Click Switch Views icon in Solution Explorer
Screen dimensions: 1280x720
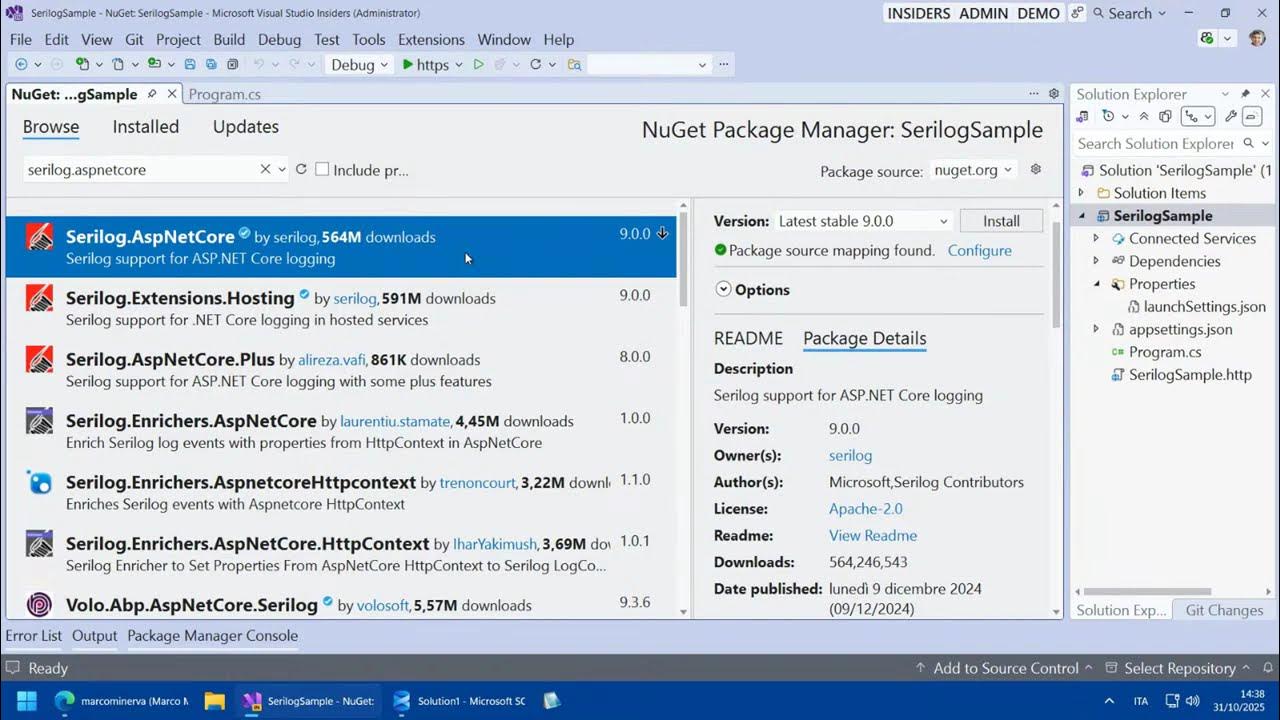pos(1083,117)
